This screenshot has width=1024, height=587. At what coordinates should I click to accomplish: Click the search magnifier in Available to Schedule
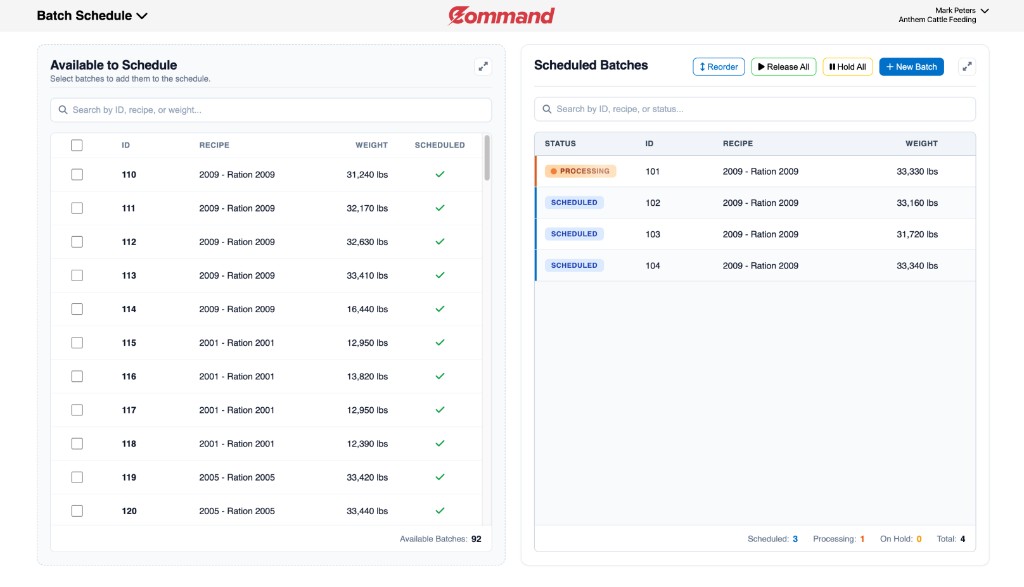pyautogui.click(x=65, y=109)
